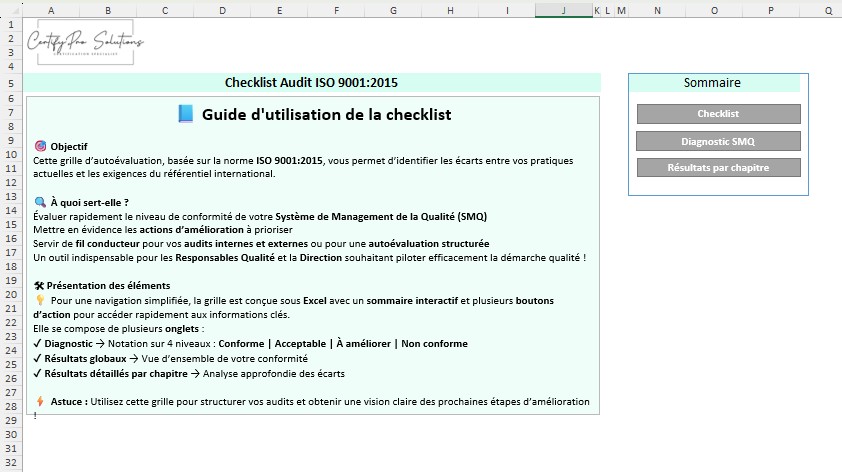Select narrow column L header
Viewport: 842px width, 472px height.
pyautogui.click(x=608, y=10)
